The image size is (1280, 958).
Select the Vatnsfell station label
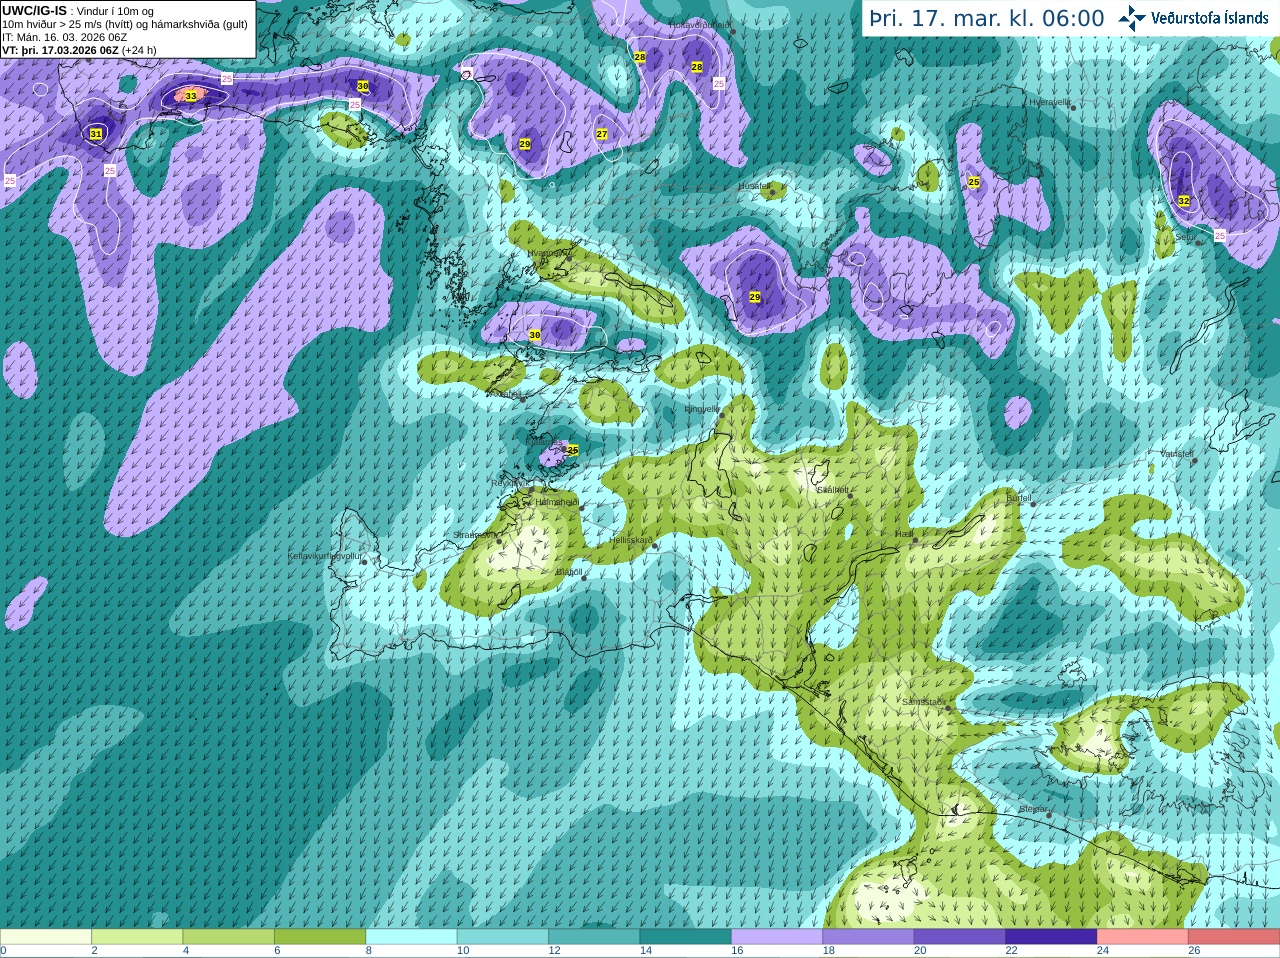1177,454
